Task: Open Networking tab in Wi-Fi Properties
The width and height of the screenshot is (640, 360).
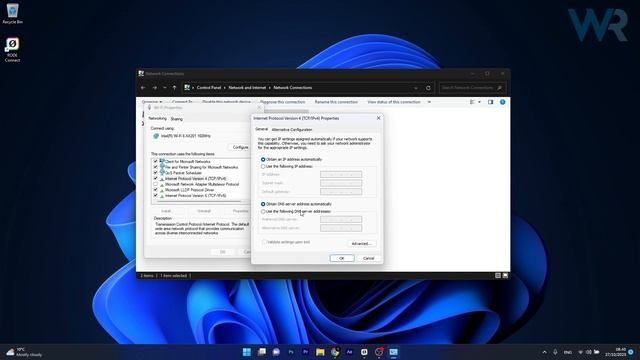Action: [x=158, y=118]
